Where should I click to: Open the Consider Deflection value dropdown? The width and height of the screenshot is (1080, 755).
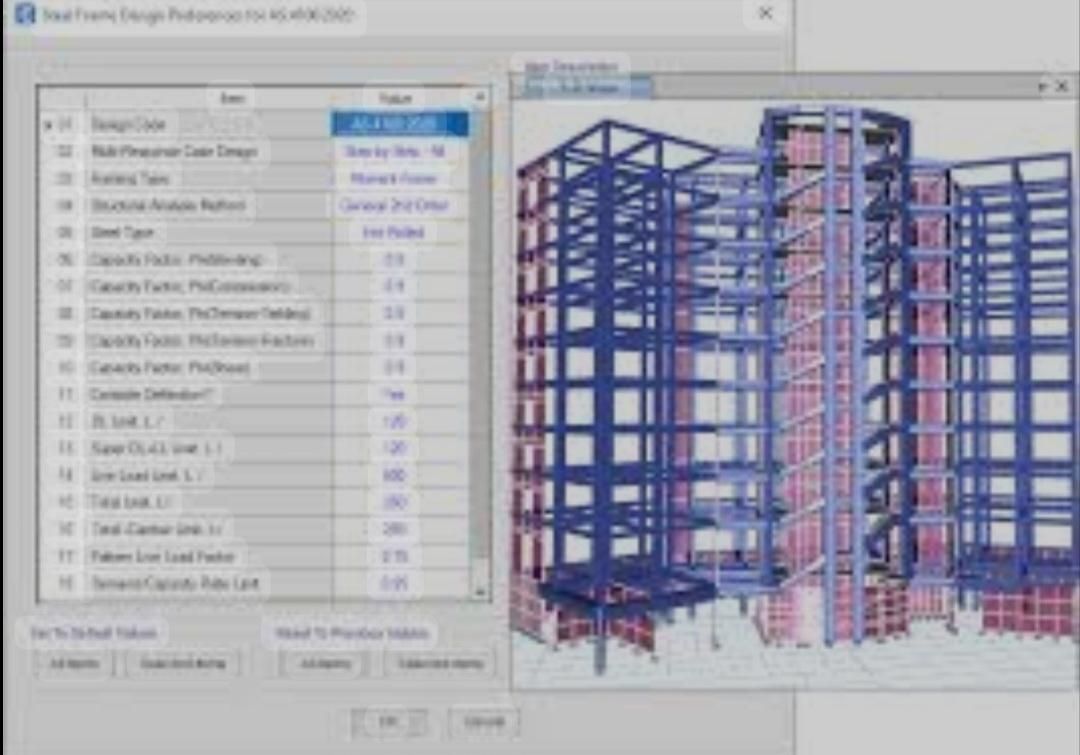coord(400,394)
